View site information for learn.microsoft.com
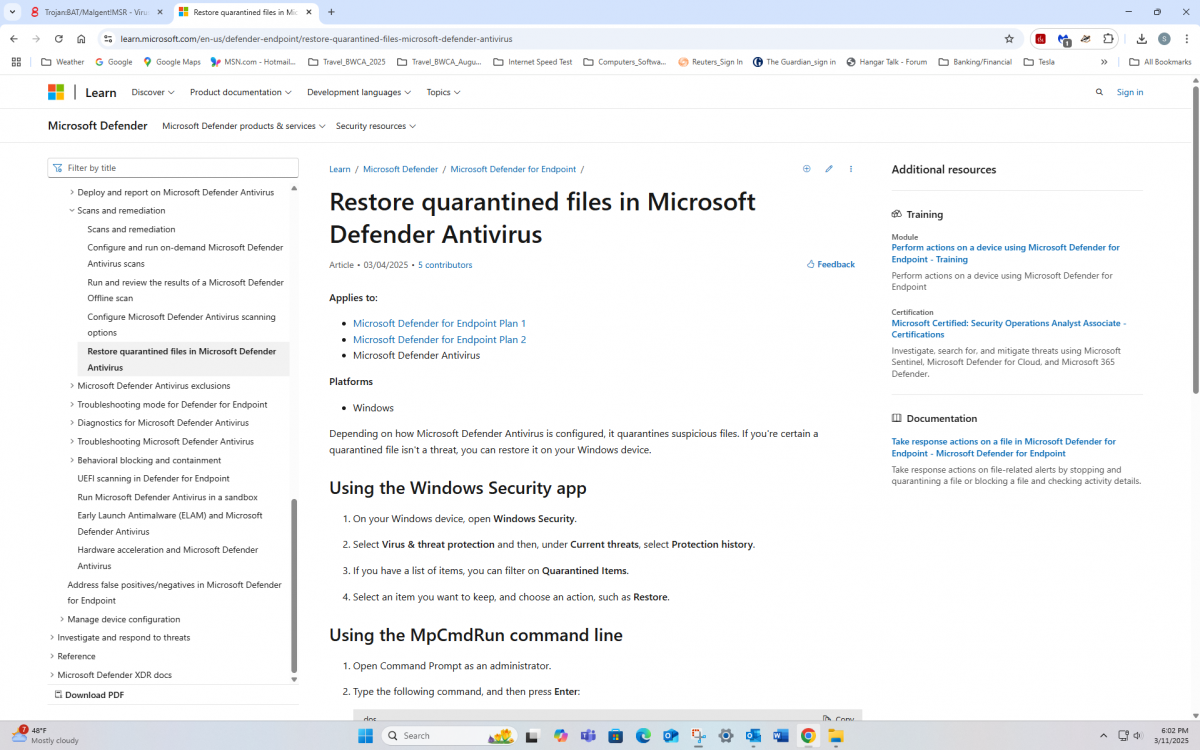The width and height of the screenshot is (1200, 750). [108, 39]
